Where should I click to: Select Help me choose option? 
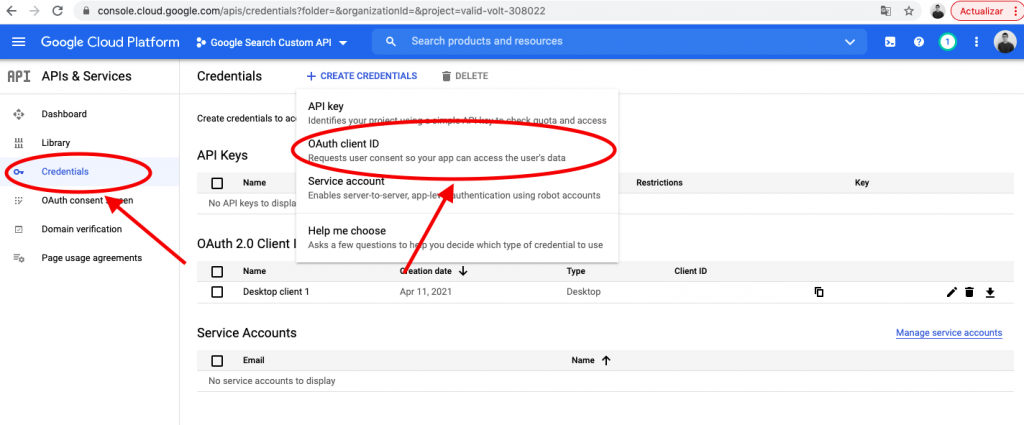(x=457, y=237)
